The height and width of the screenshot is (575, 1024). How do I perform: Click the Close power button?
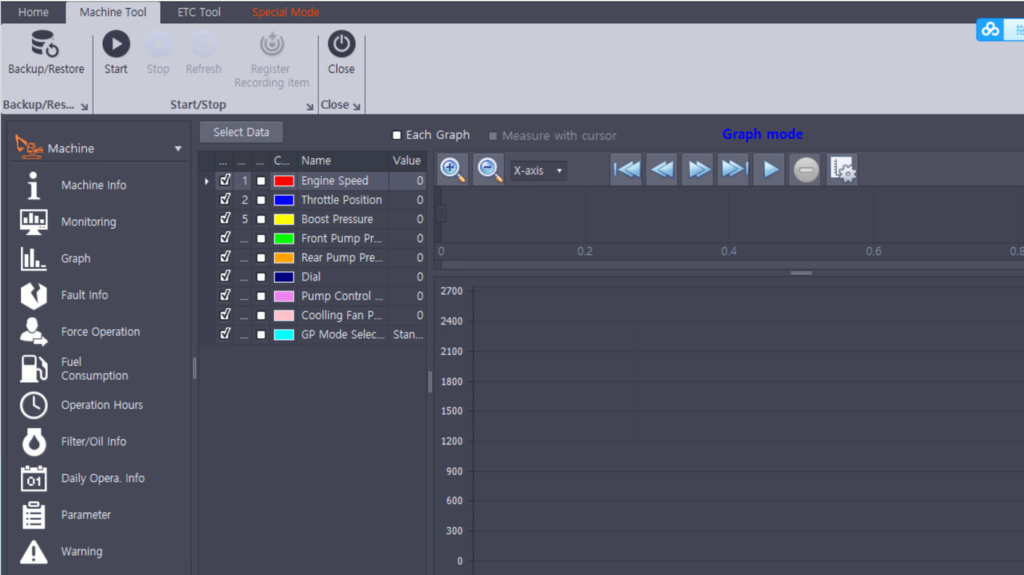point(341,45)
